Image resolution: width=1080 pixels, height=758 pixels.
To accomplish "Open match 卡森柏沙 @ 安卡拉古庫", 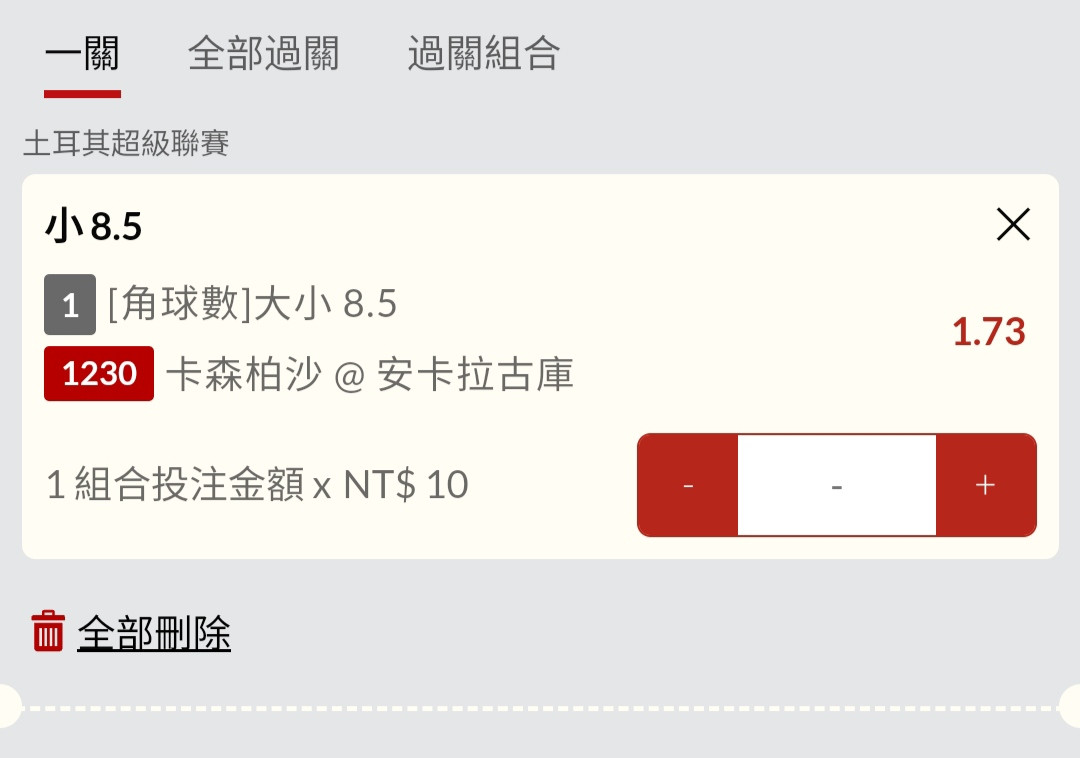I will [x=371, y=375].
